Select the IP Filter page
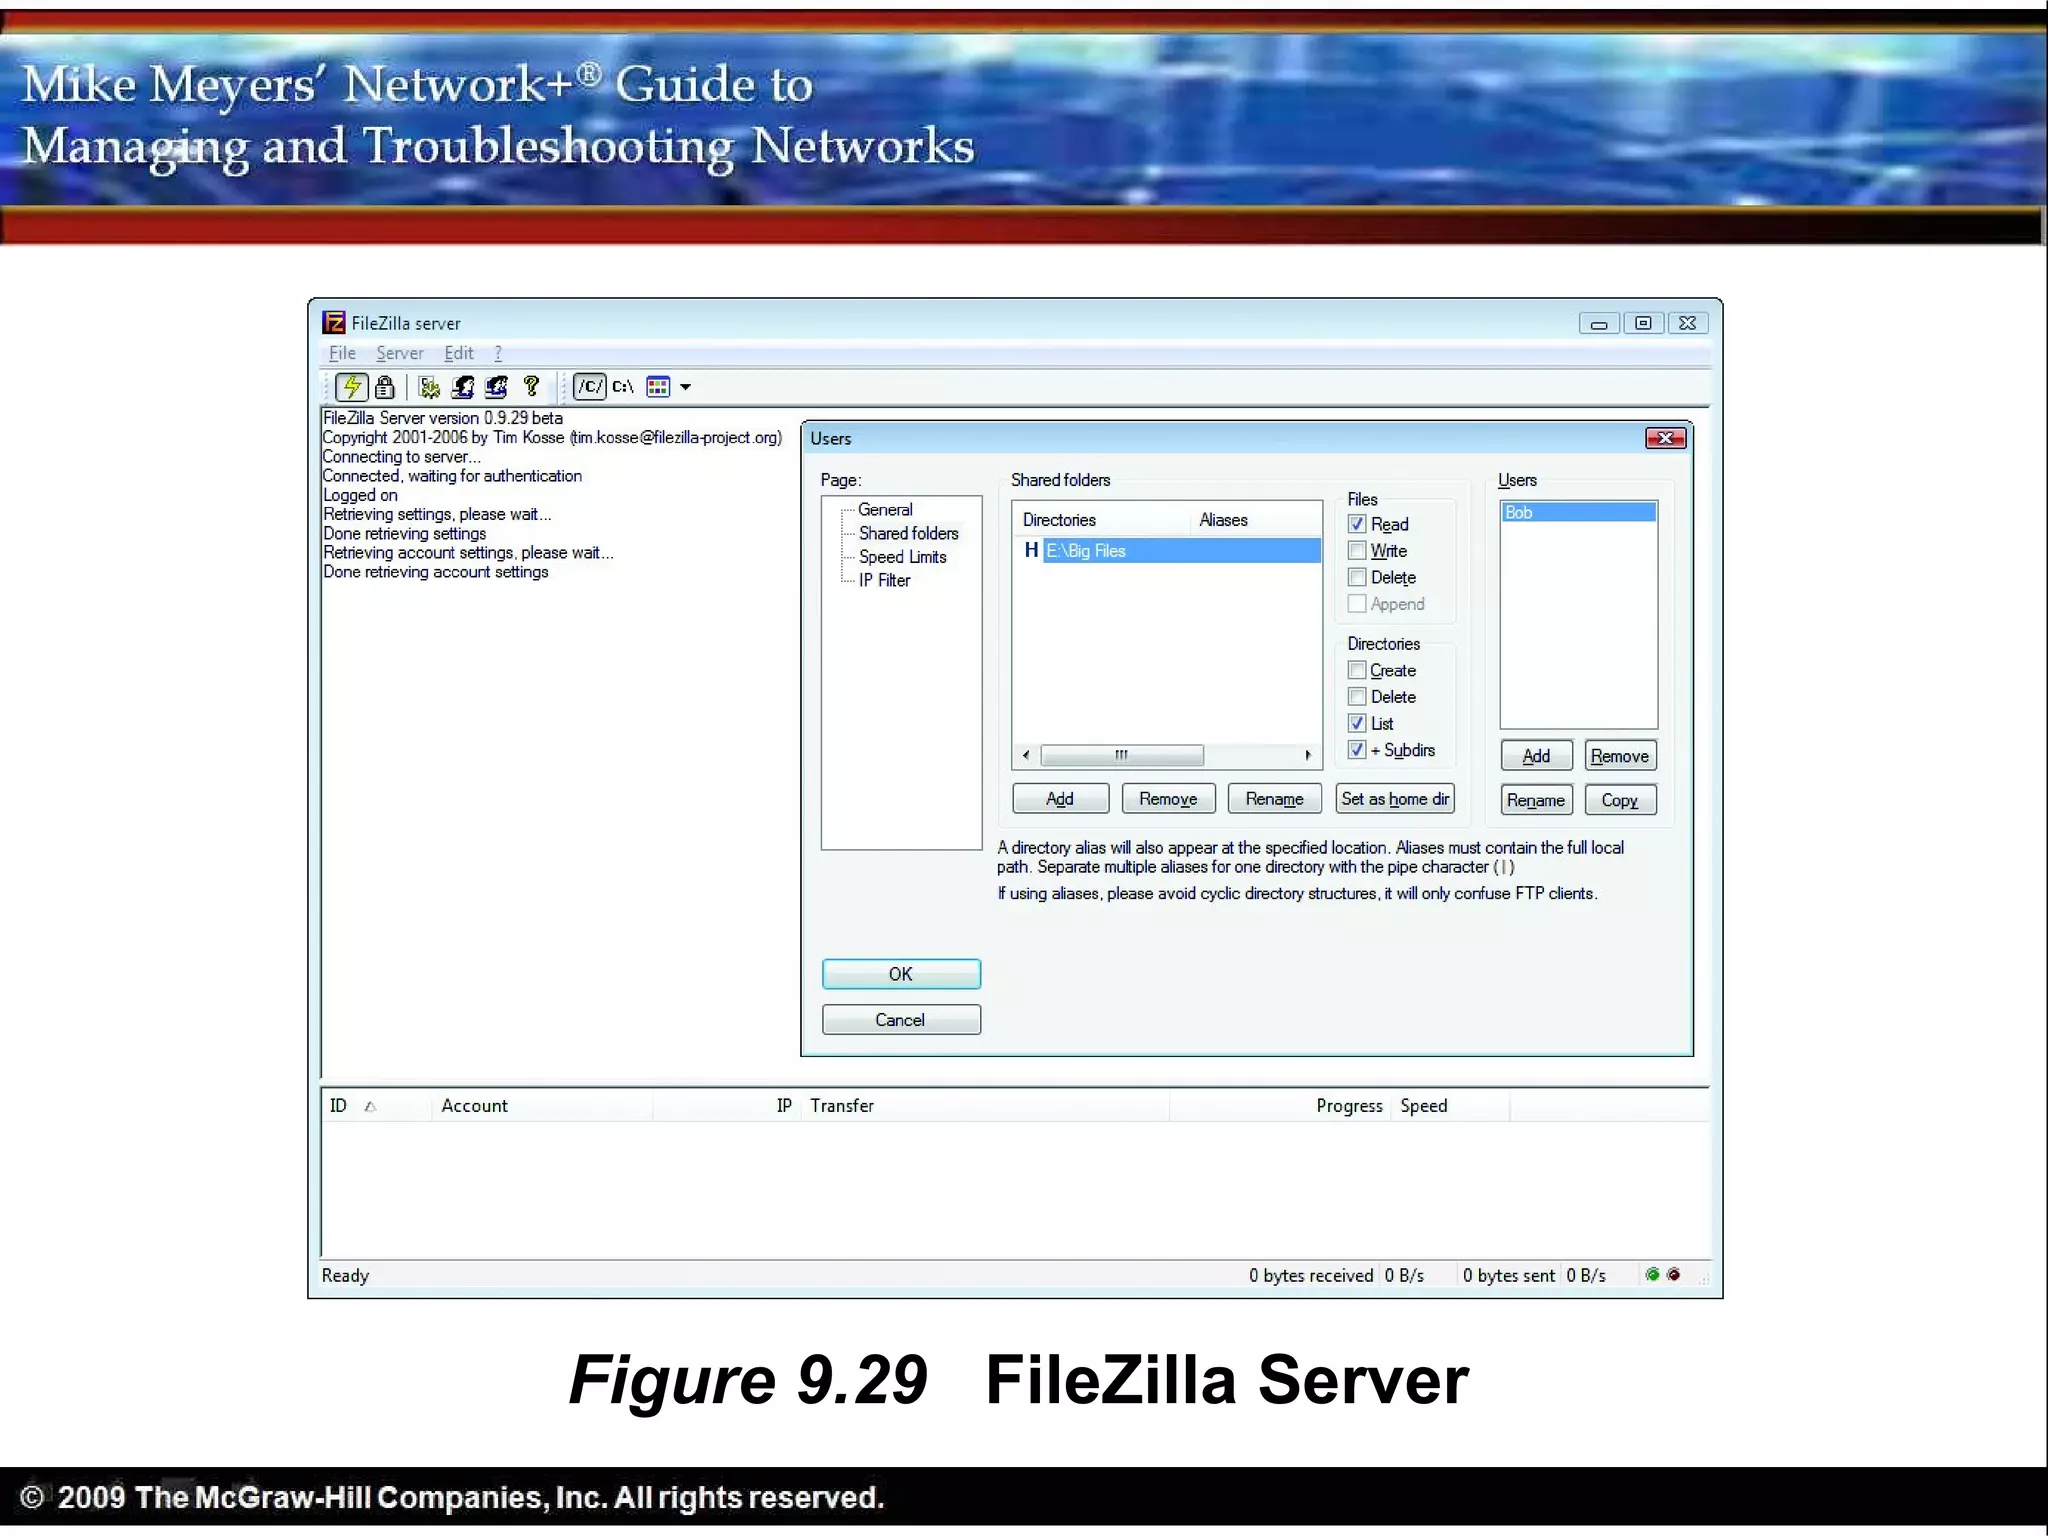 (x=884, y=580)
